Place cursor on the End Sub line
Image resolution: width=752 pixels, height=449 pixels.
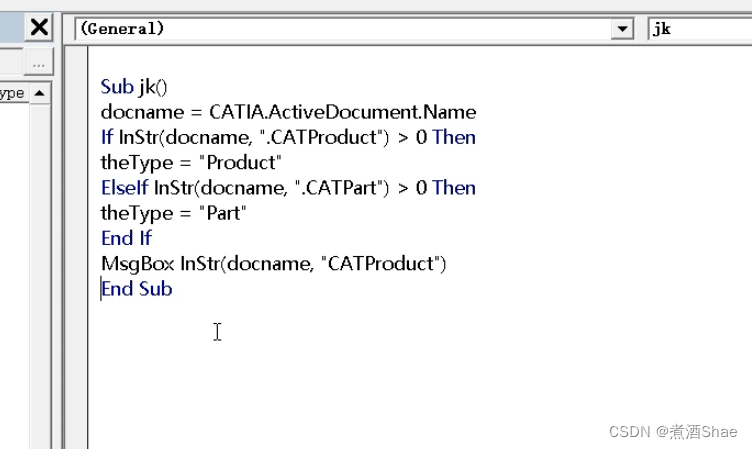137,289
